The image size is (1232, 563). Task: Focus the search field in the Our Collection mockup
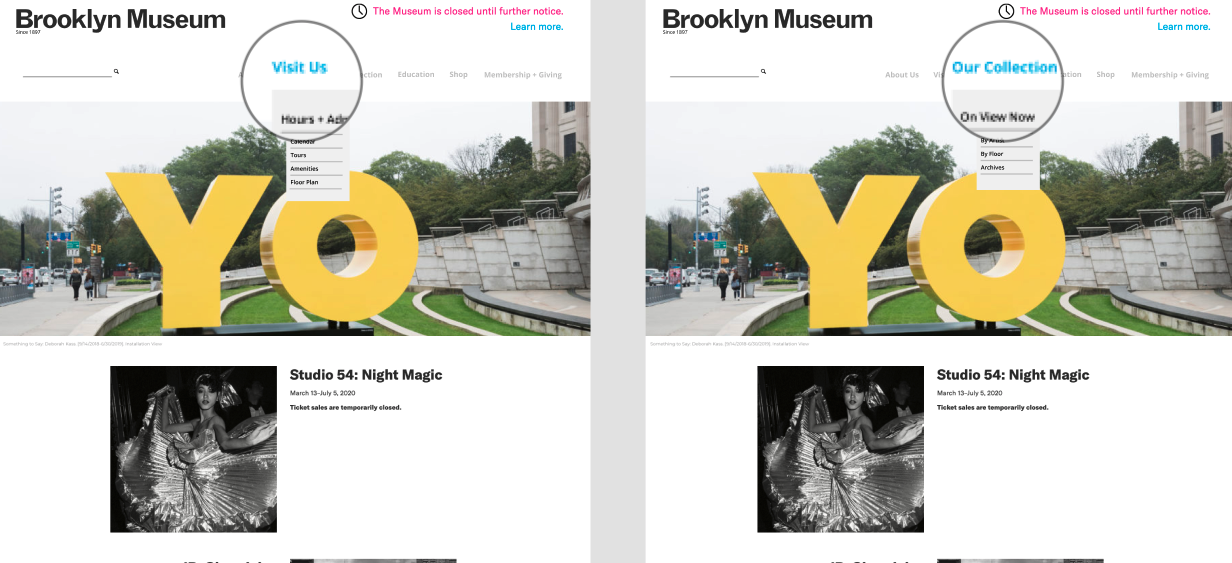(x=714, y=72)
